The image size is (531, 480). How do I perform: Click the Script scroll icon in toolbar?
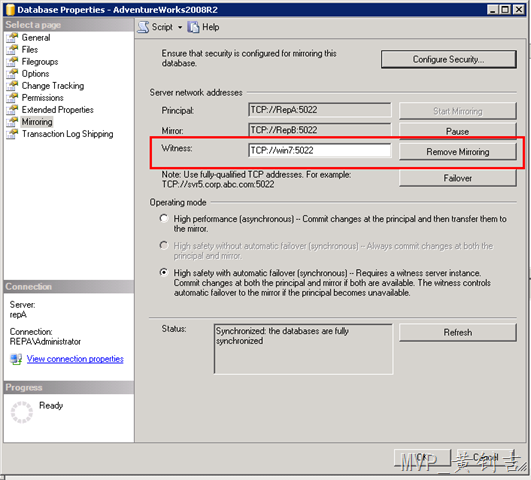pos(143,27)
